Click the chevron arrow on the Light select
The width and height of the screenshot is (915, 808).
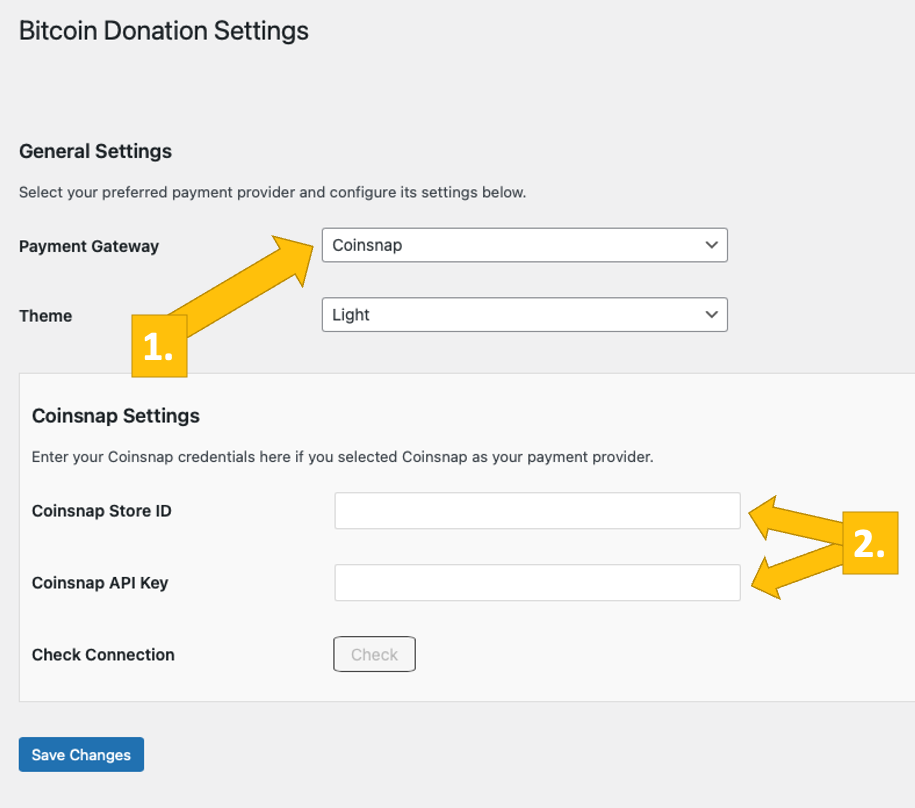point(711,315)
